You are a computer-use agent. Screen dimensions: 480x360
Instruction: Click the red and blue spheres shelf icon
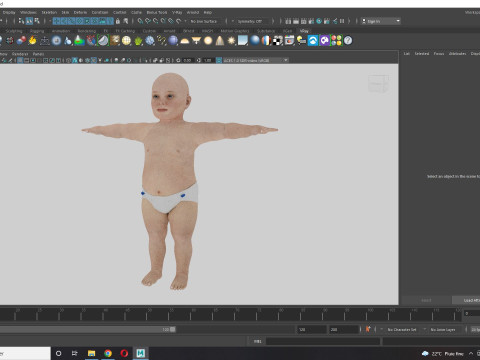pyautogui.click(x=21, y=41)
